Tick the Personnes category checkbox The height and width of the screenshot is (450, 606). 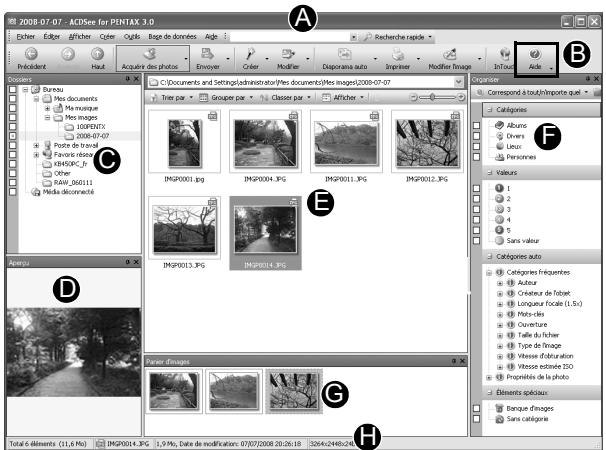pyautogui.click(x=477, y=157)
